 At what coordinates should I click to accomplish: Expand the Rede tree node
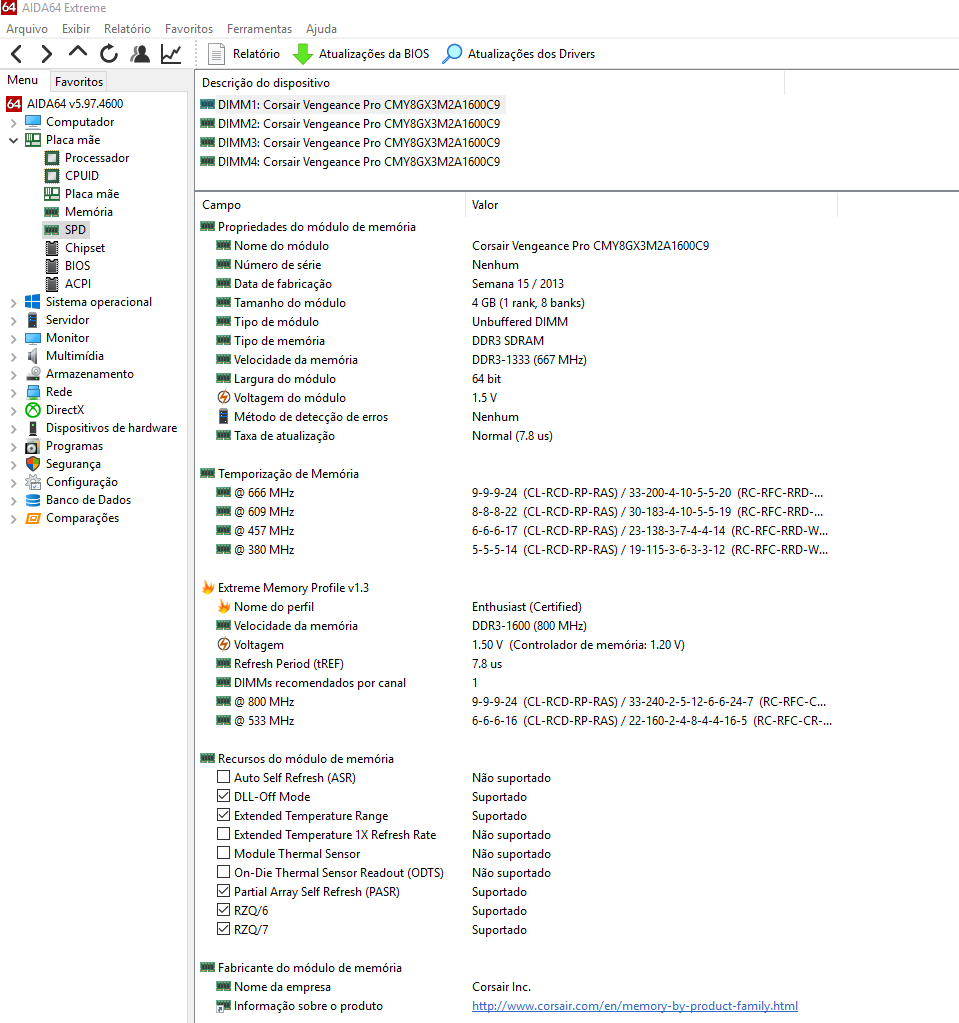click(13, 392)
